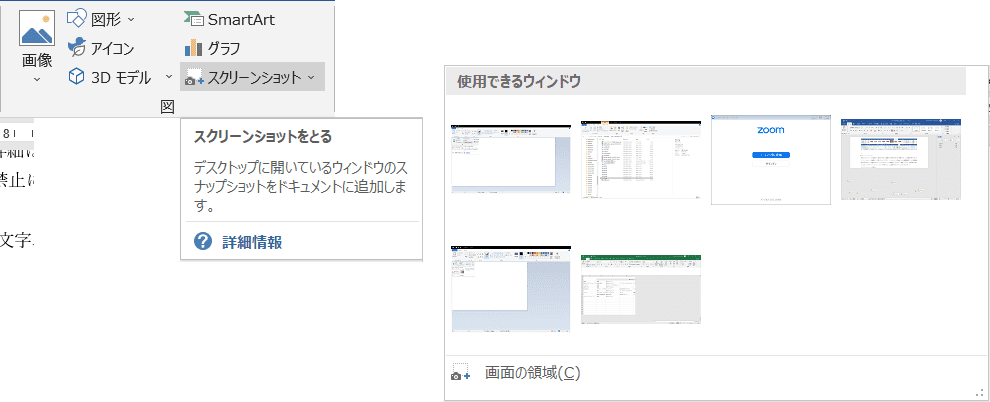Click the 3D モデル cube icon
The height and width of the screenshot is (402, 990).
click(77, 77)
